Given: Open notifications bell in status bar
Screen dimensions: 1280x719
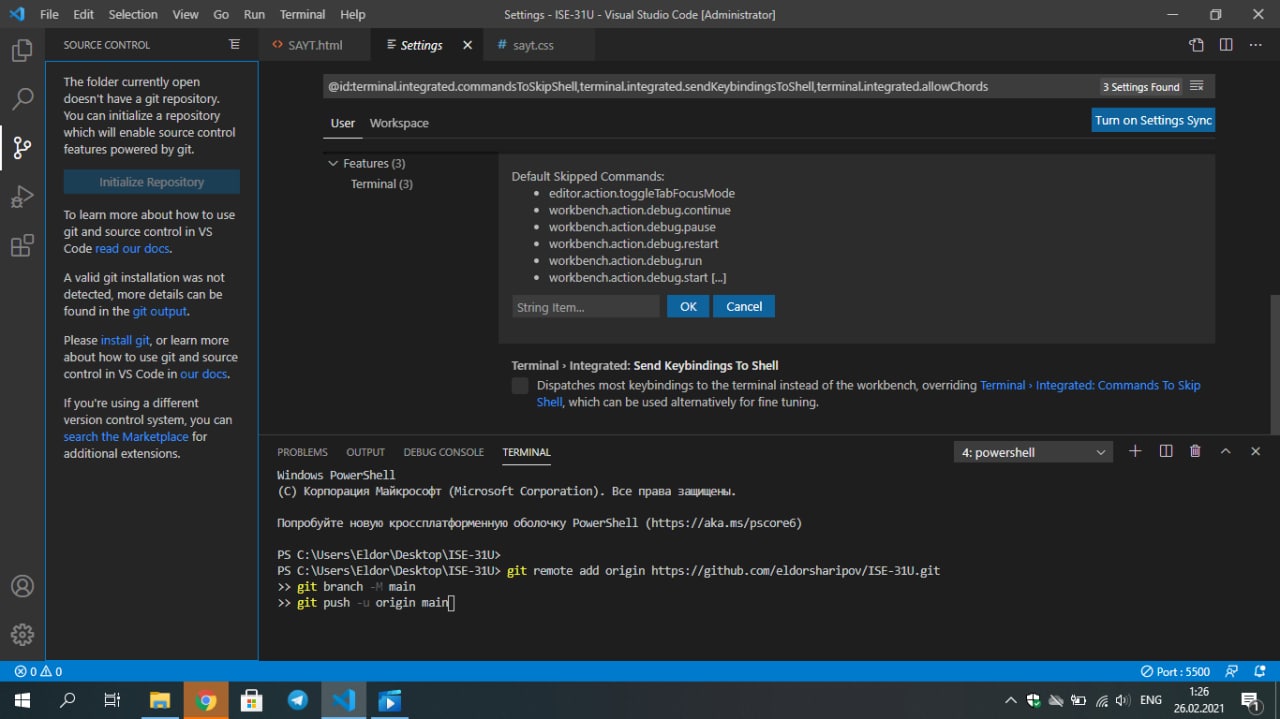Looking at the screenshot, I should 1260,672.
